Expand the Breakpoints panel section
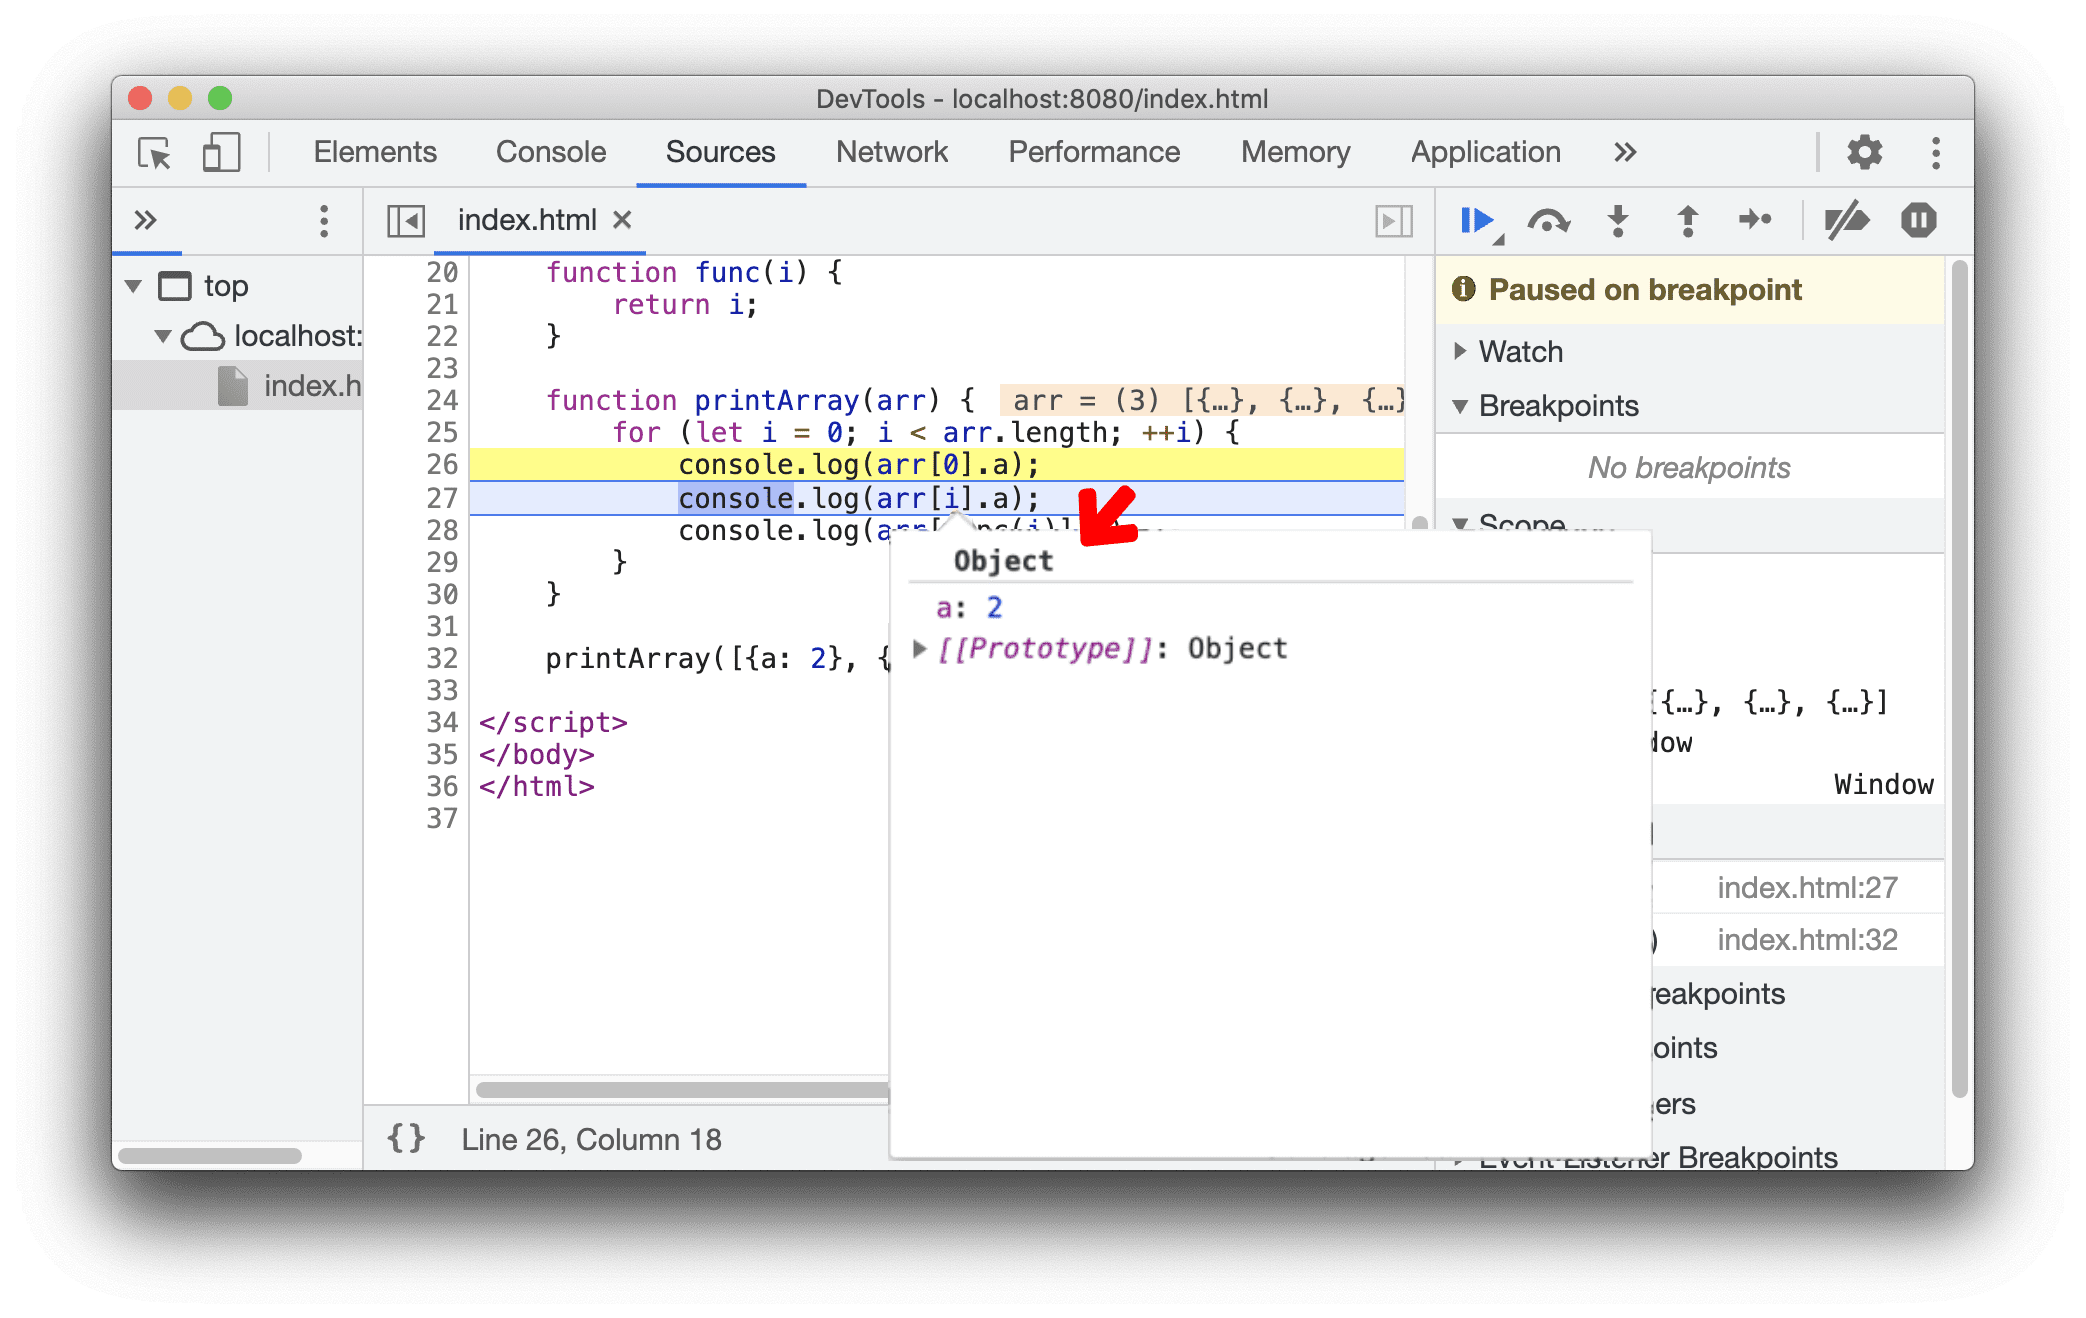 pos(1457,407)
